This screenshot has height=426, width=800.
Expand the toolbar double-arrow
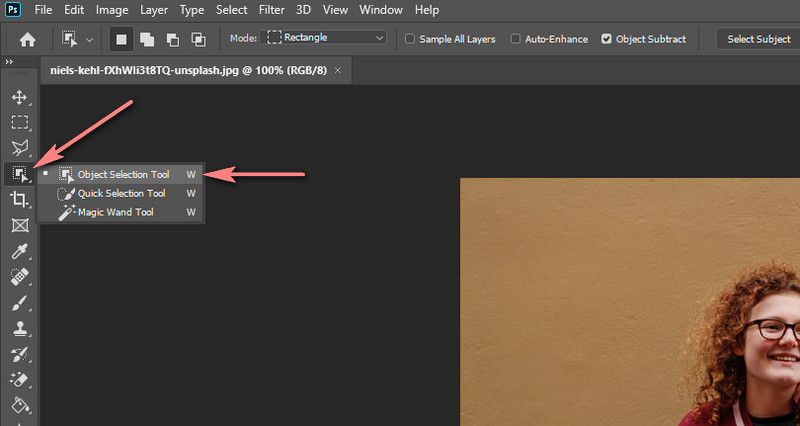(x=10, y=62)
